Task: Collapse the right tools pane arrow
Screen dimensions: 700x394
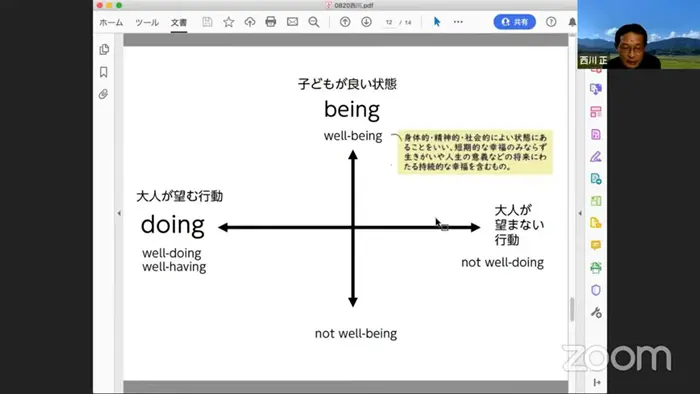Action: [580, 213]
